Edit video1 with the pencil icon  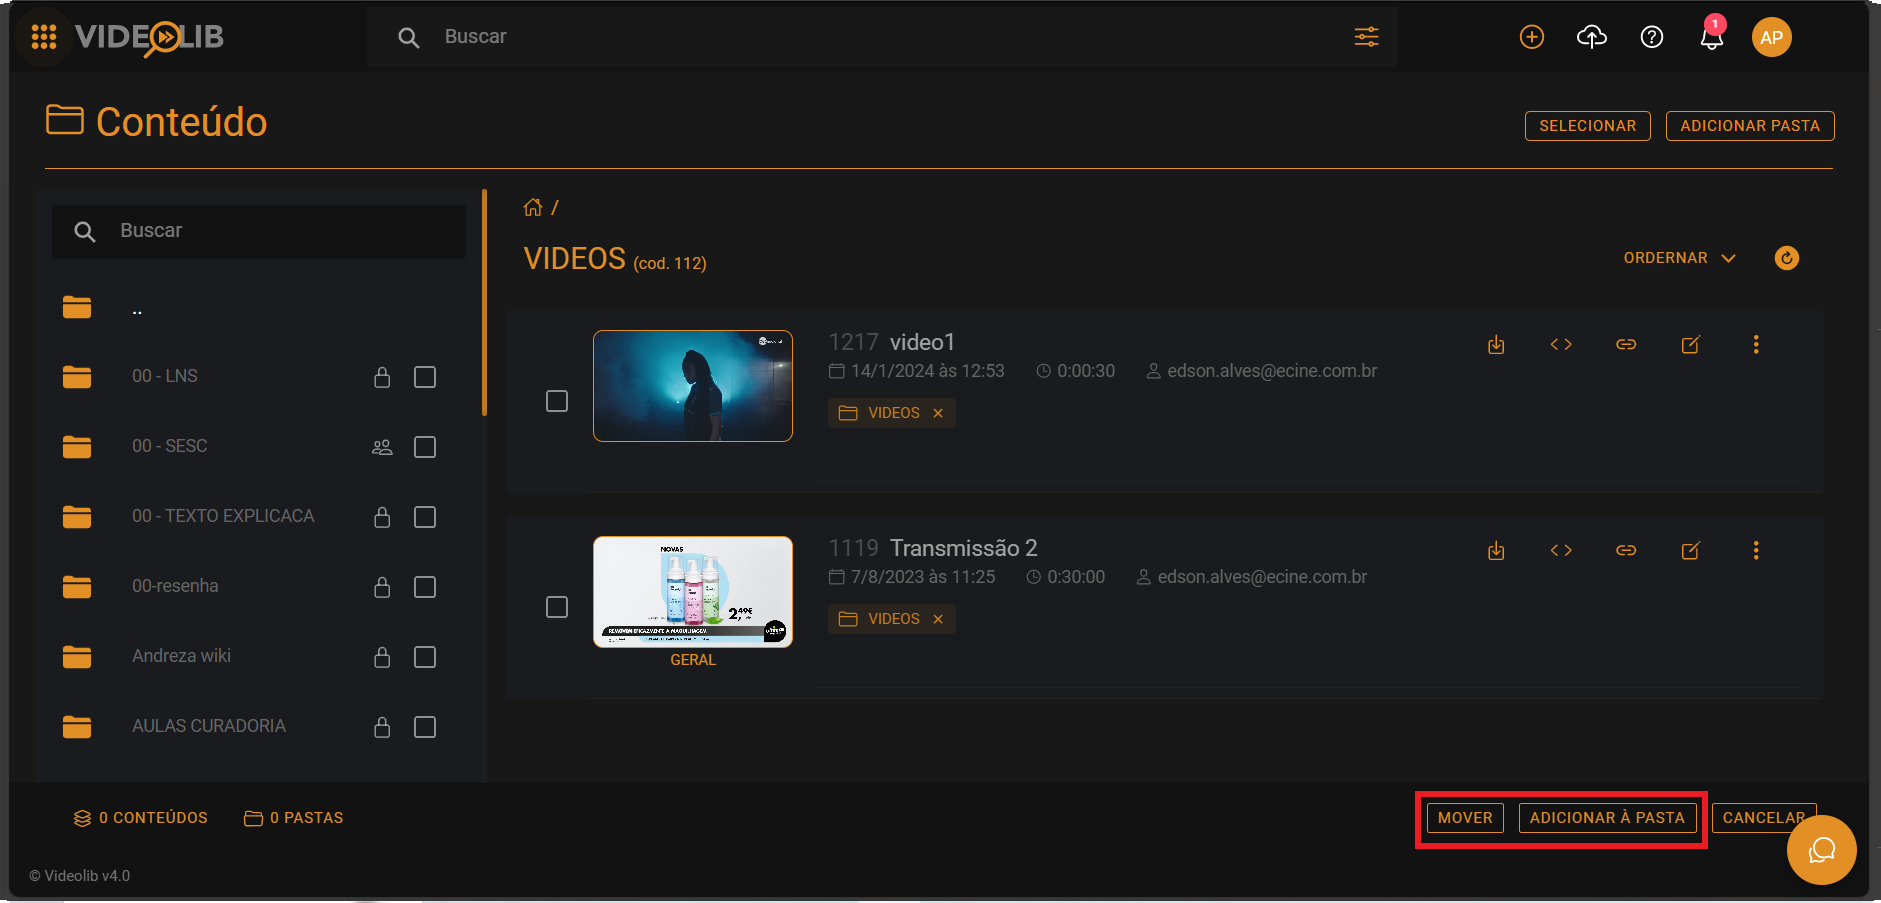click(1691, 344)
